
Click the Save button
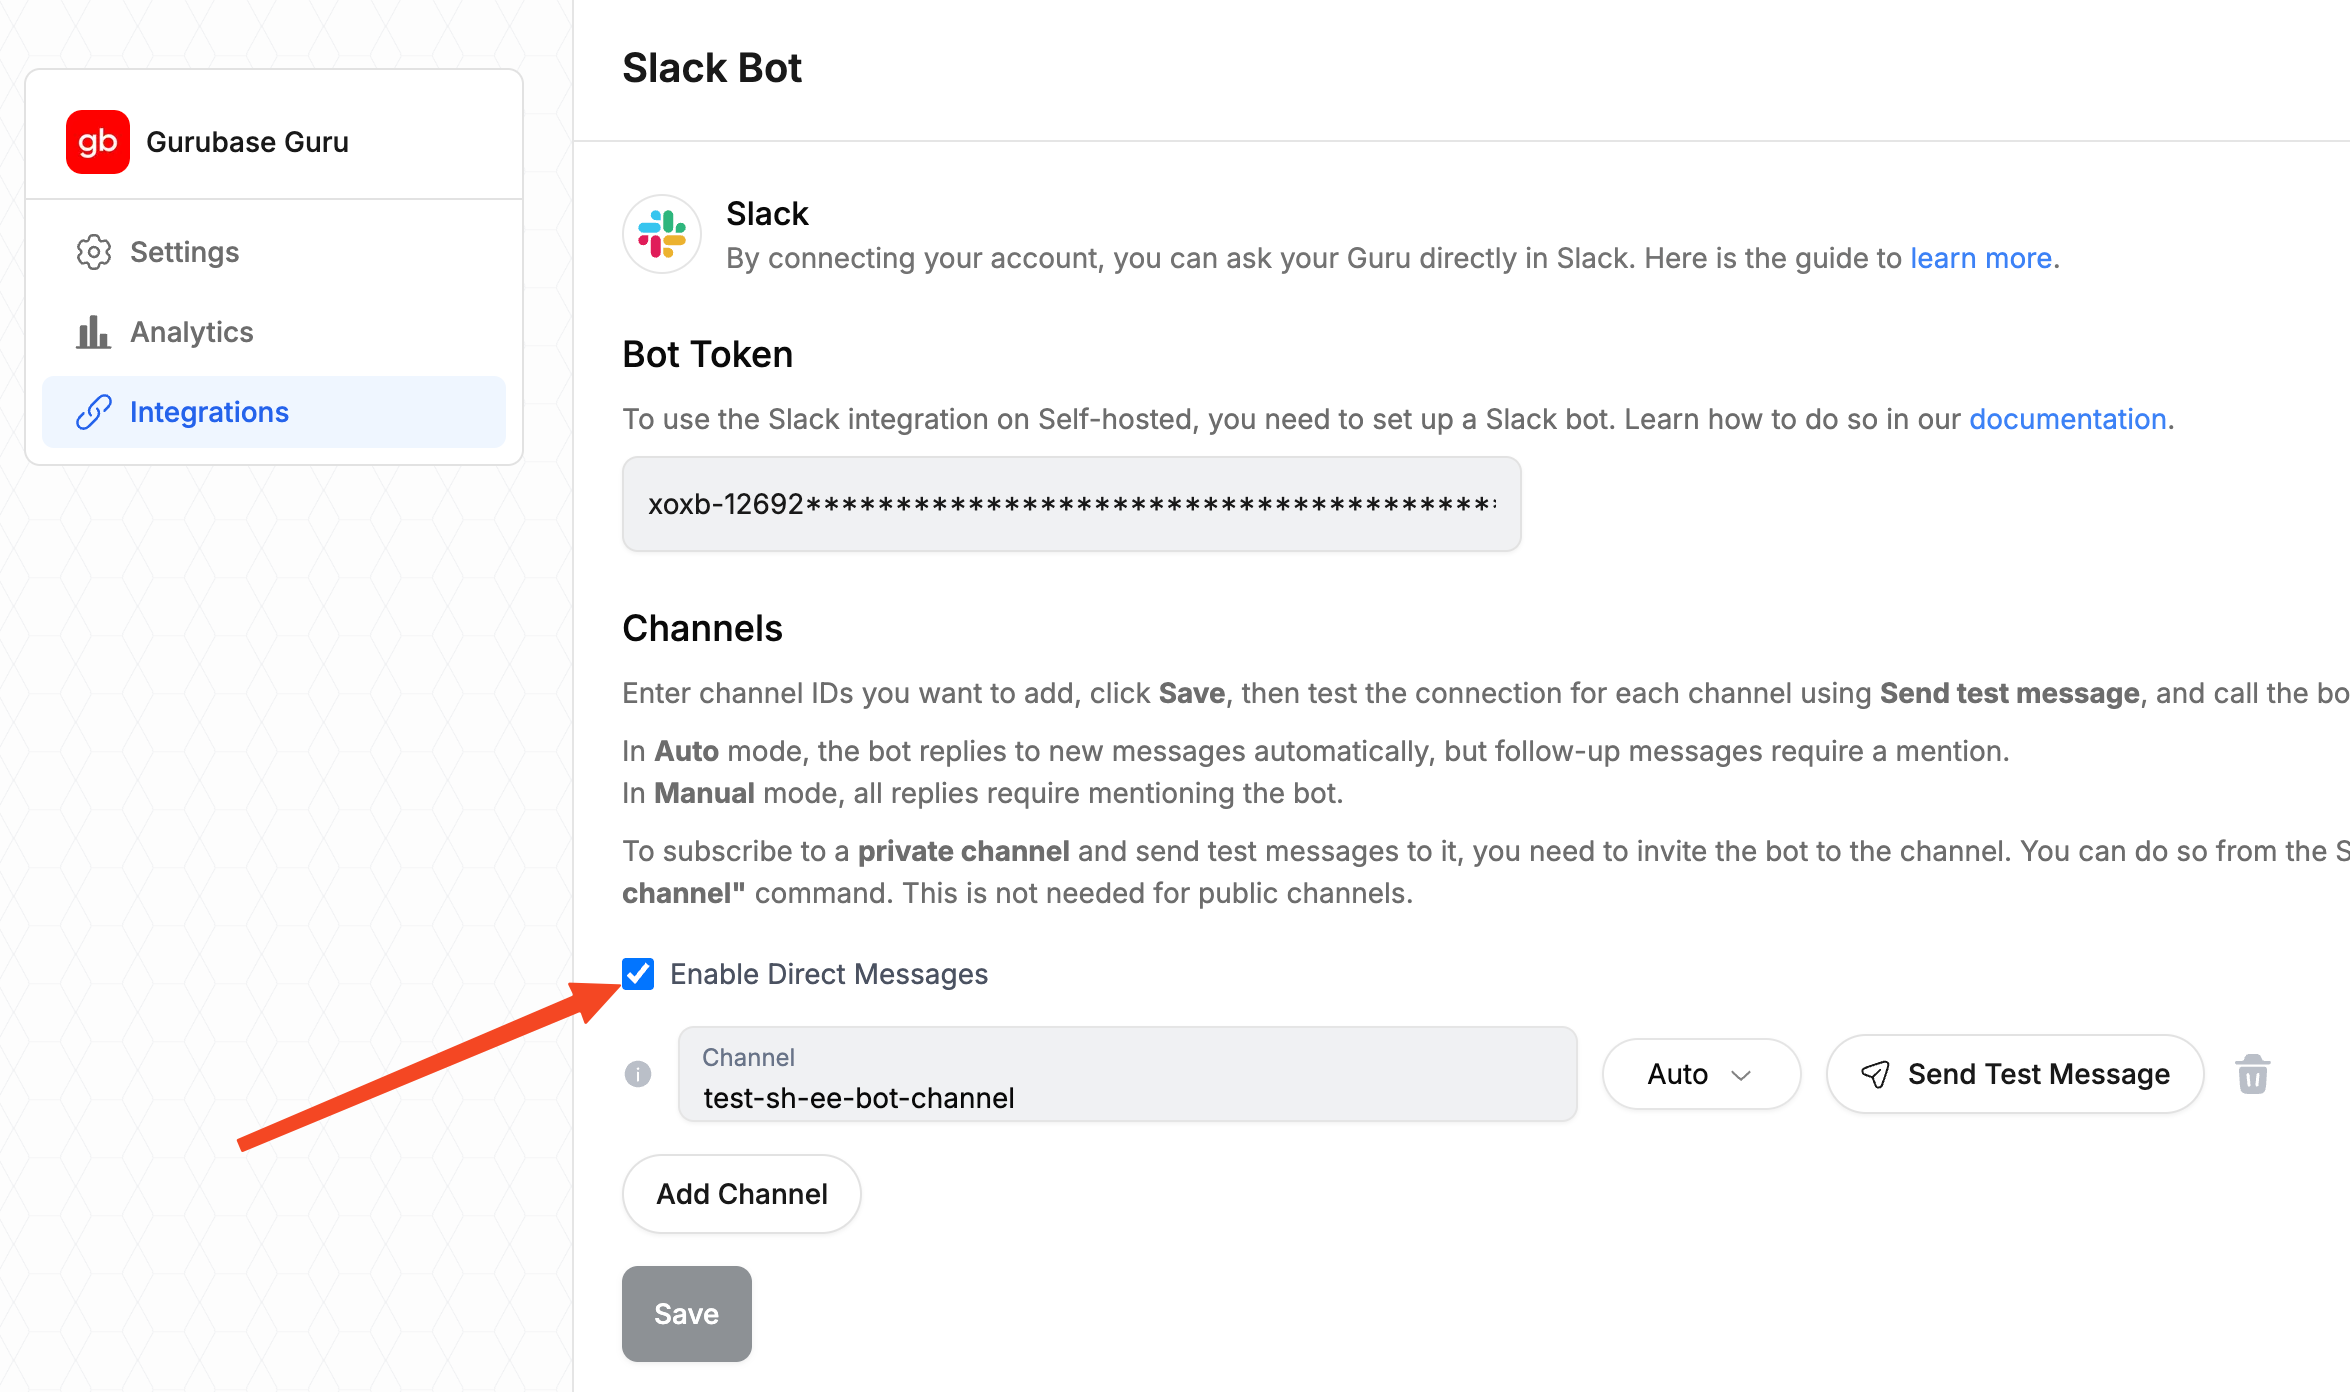686,1314
